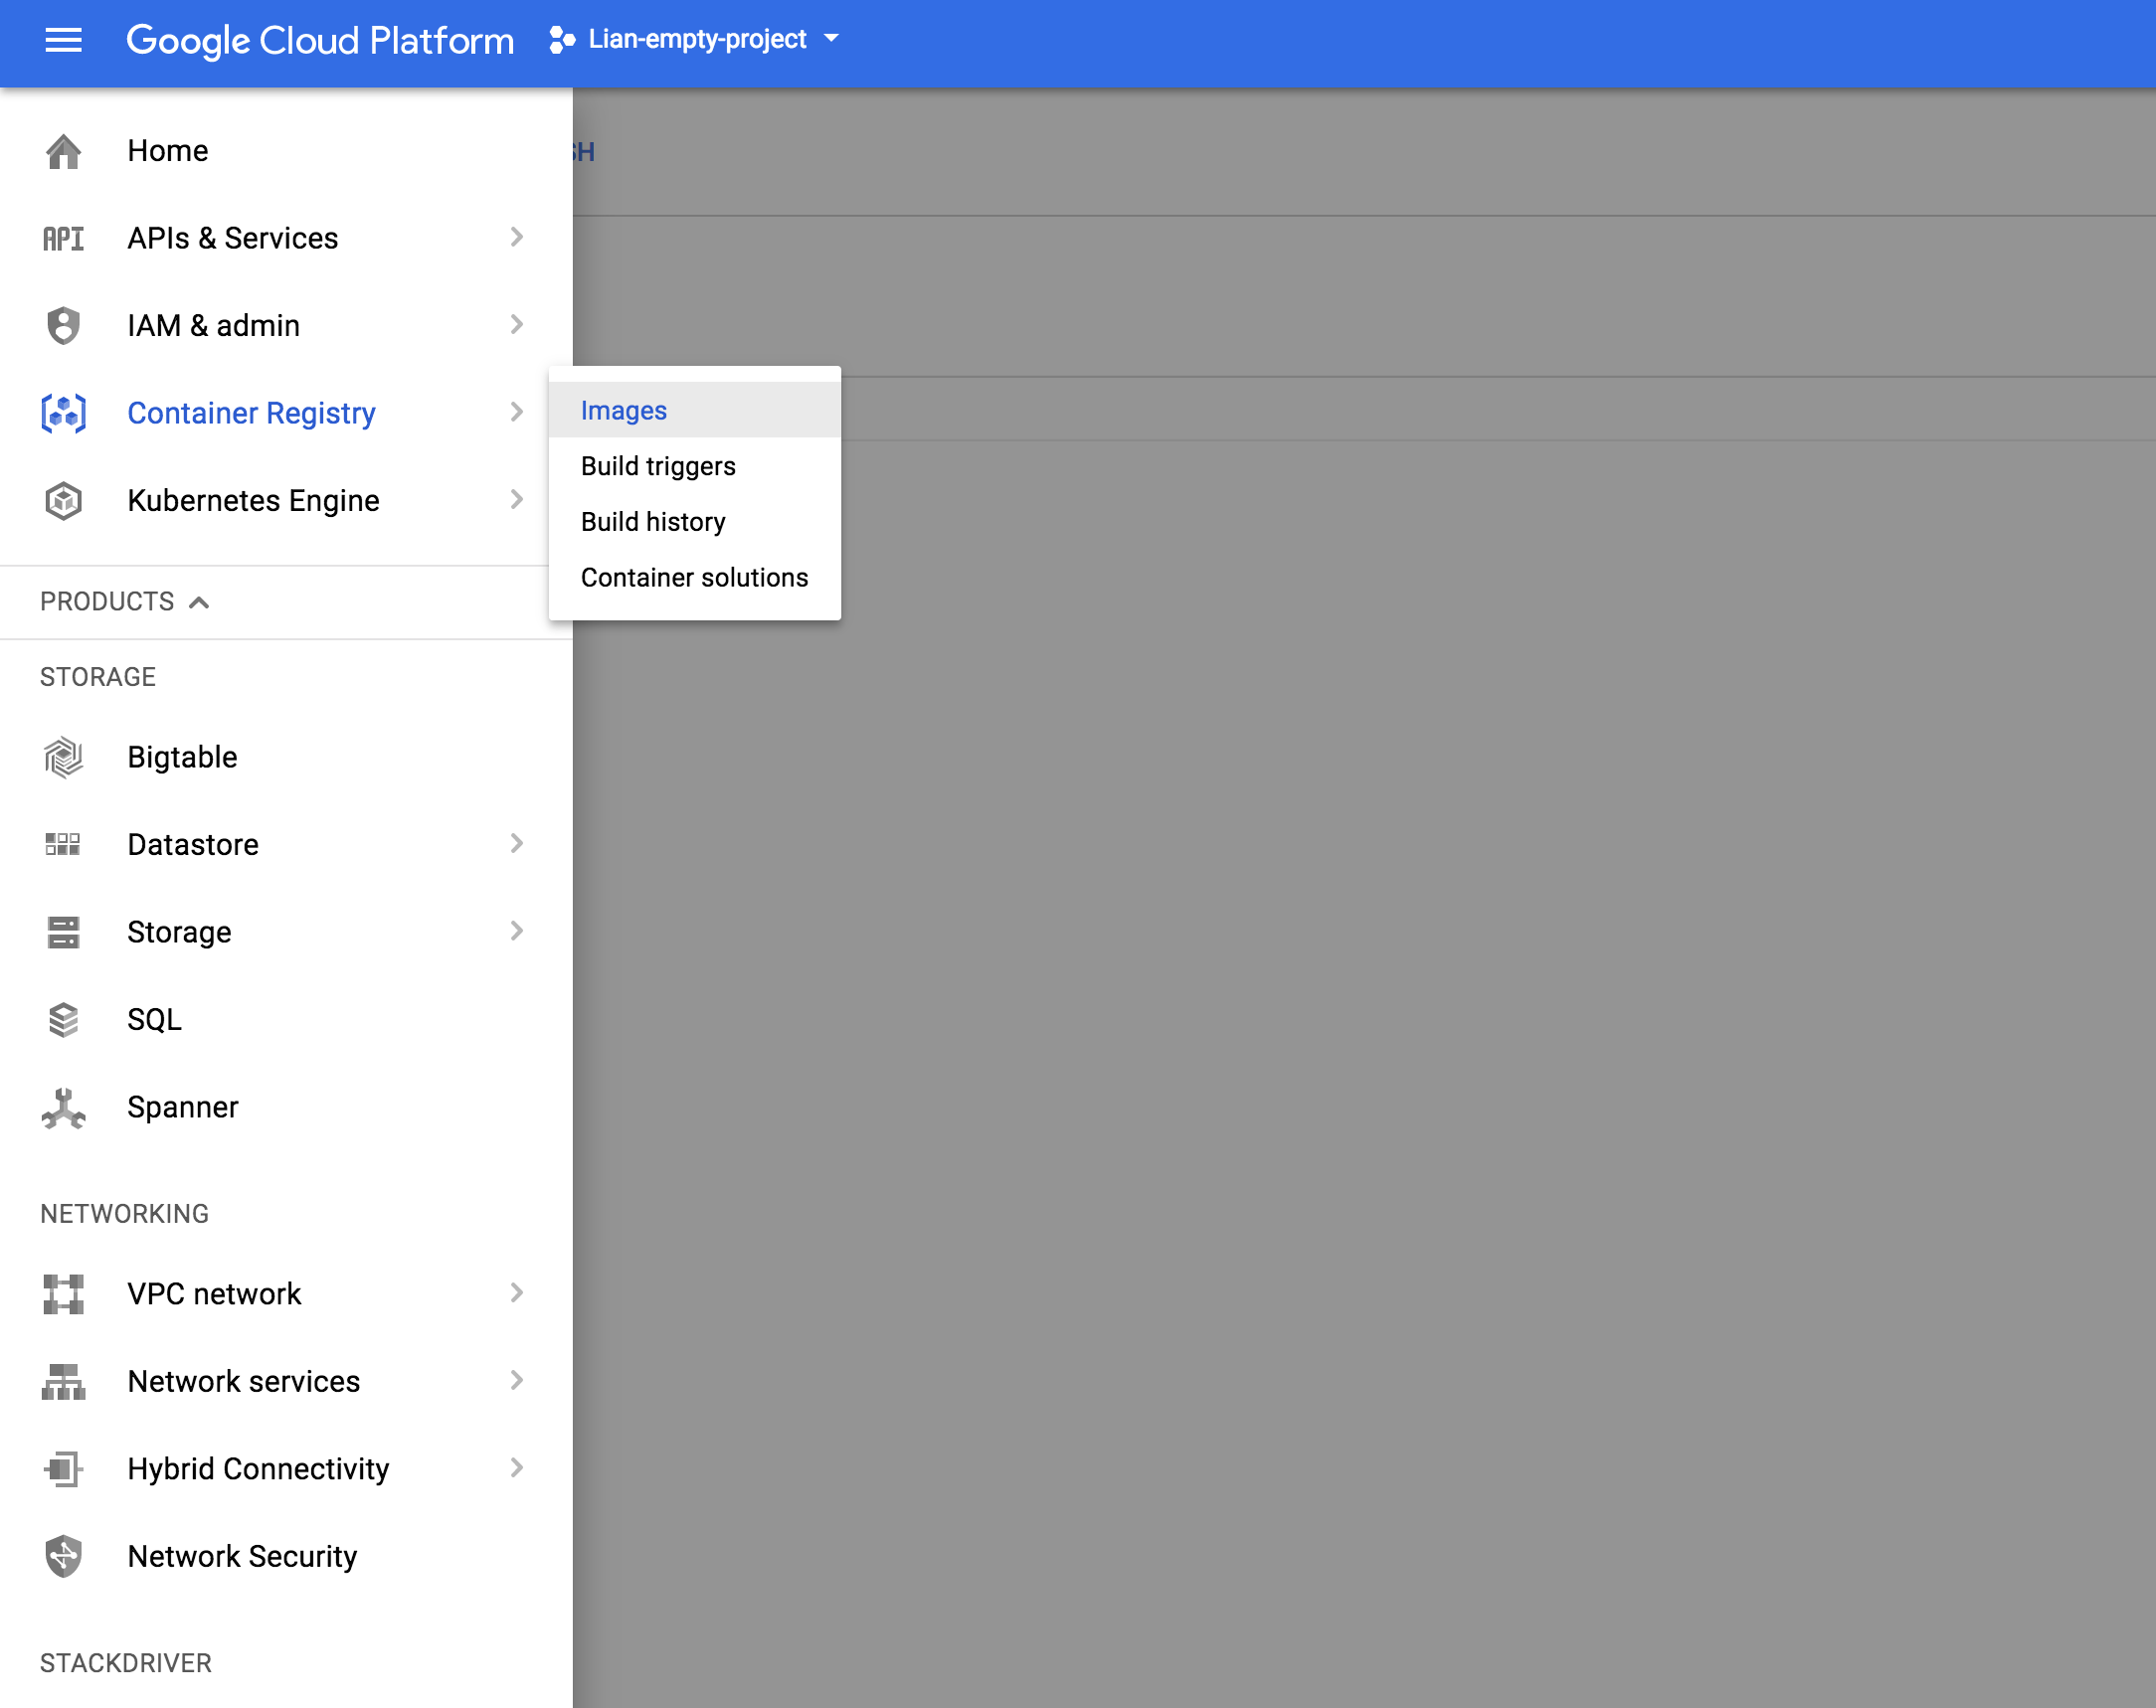This screenshot has width=2156, height=1708.
Task: Click the Google Cloud Platform logo
Action: click(320, 40)
